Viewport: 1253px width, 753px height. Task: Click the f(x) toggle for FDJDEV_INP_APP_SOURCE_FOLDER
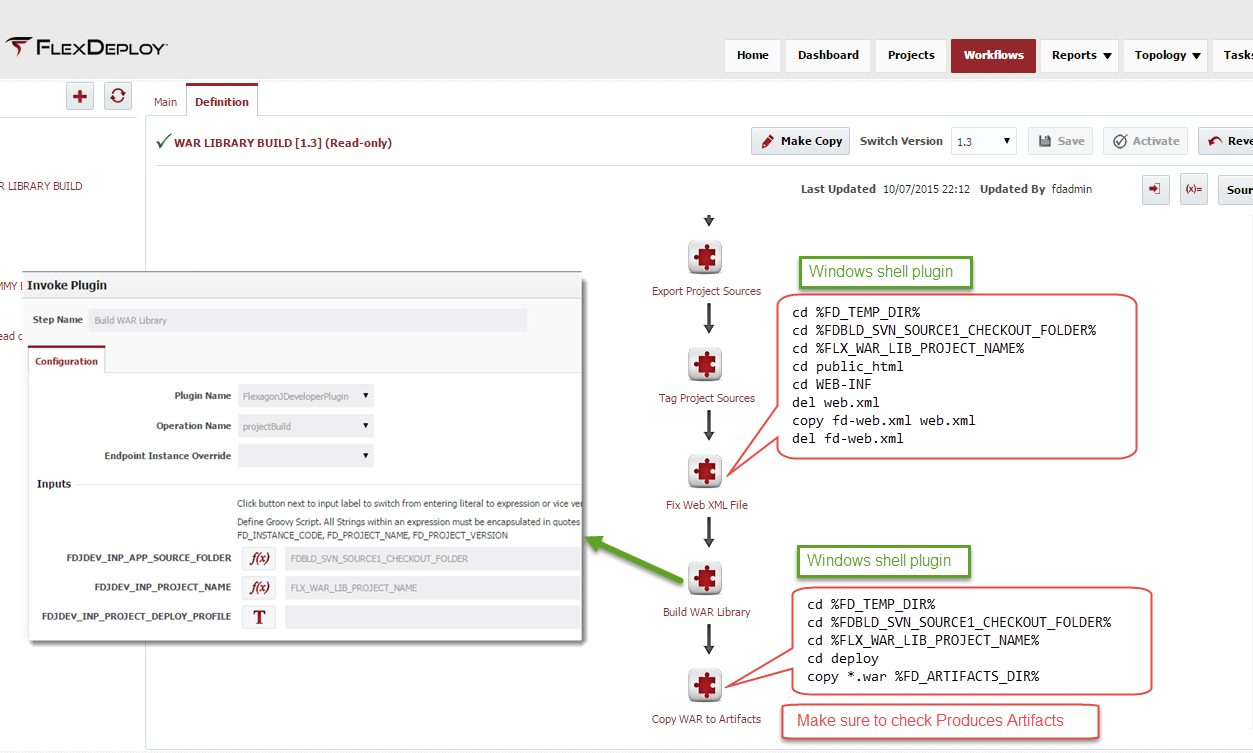coord(259,558)
